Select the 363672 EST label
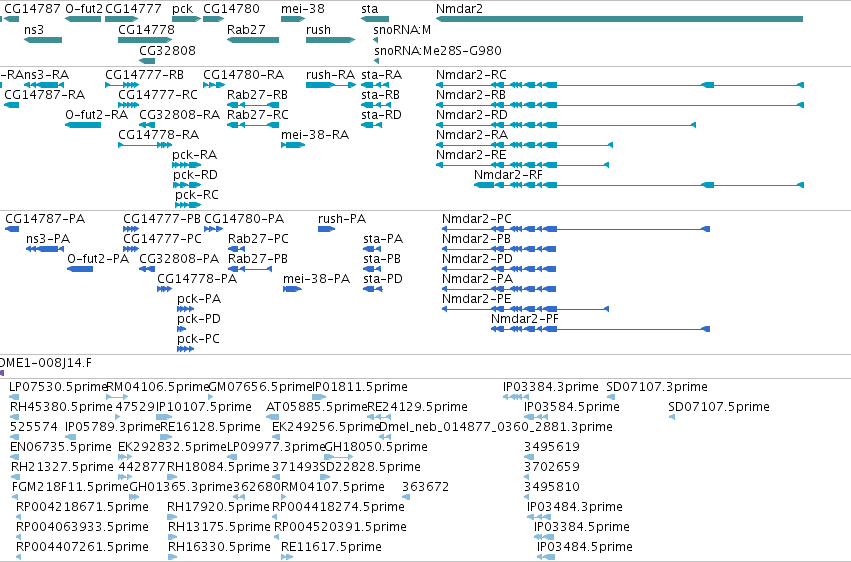 [x=426, y=487]
